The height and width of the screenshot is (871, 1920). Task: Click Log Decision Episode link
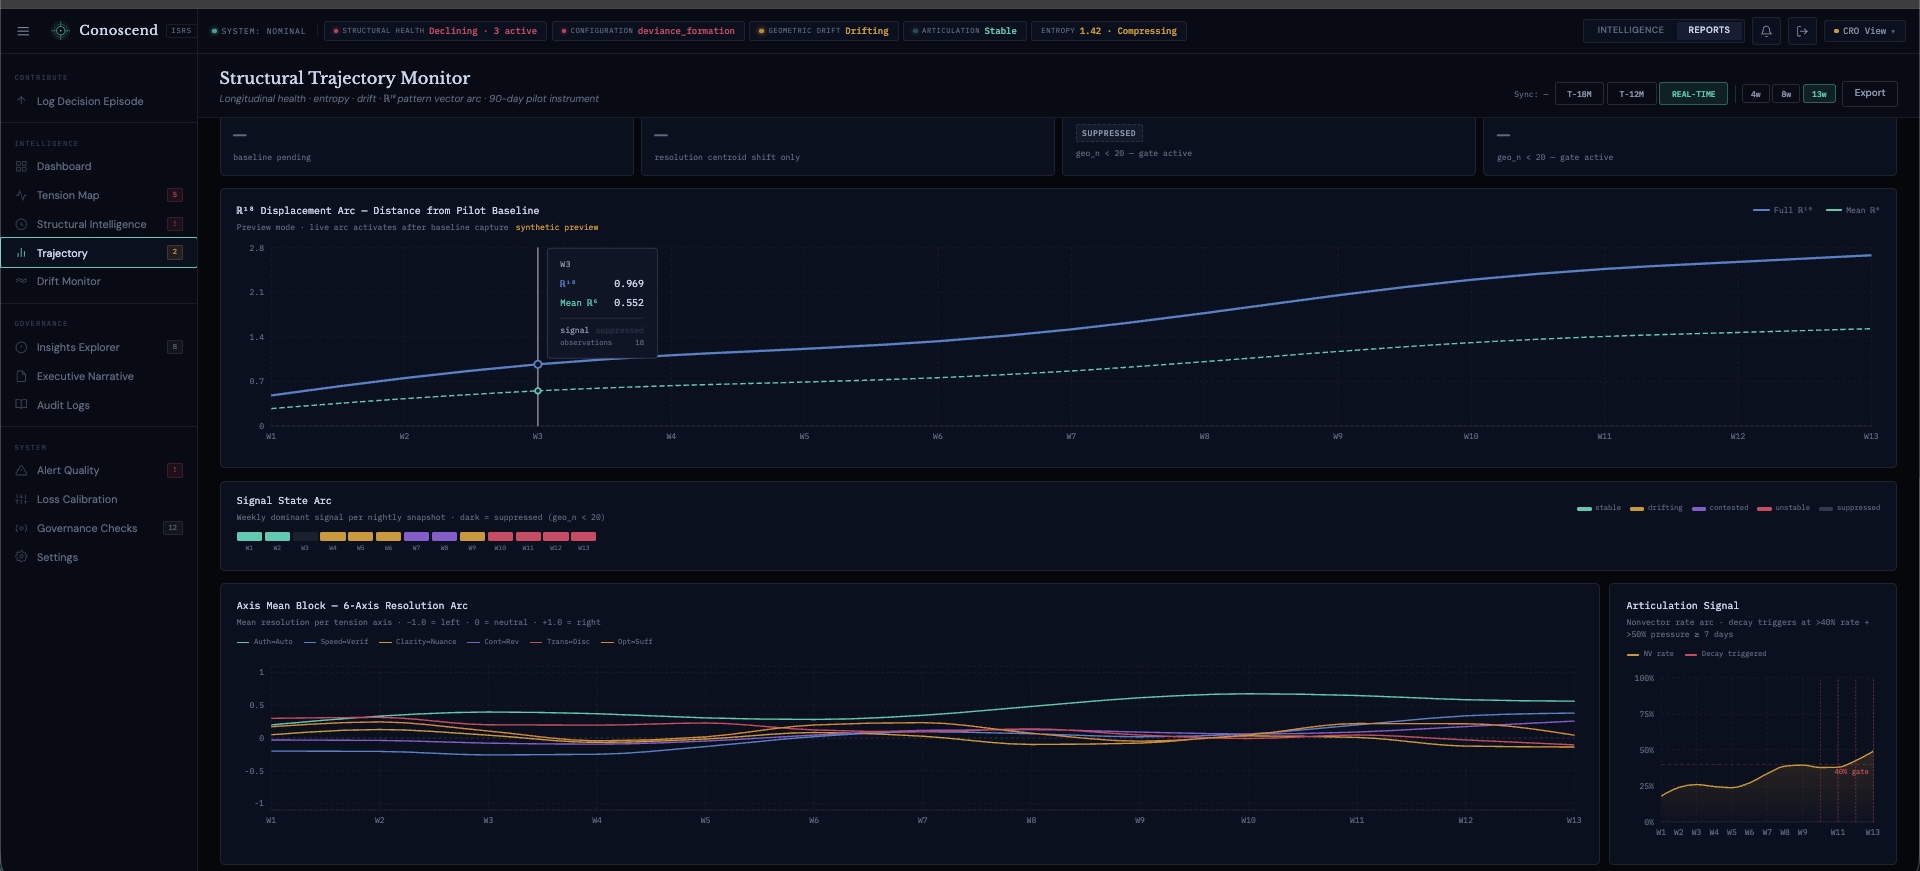89,102
